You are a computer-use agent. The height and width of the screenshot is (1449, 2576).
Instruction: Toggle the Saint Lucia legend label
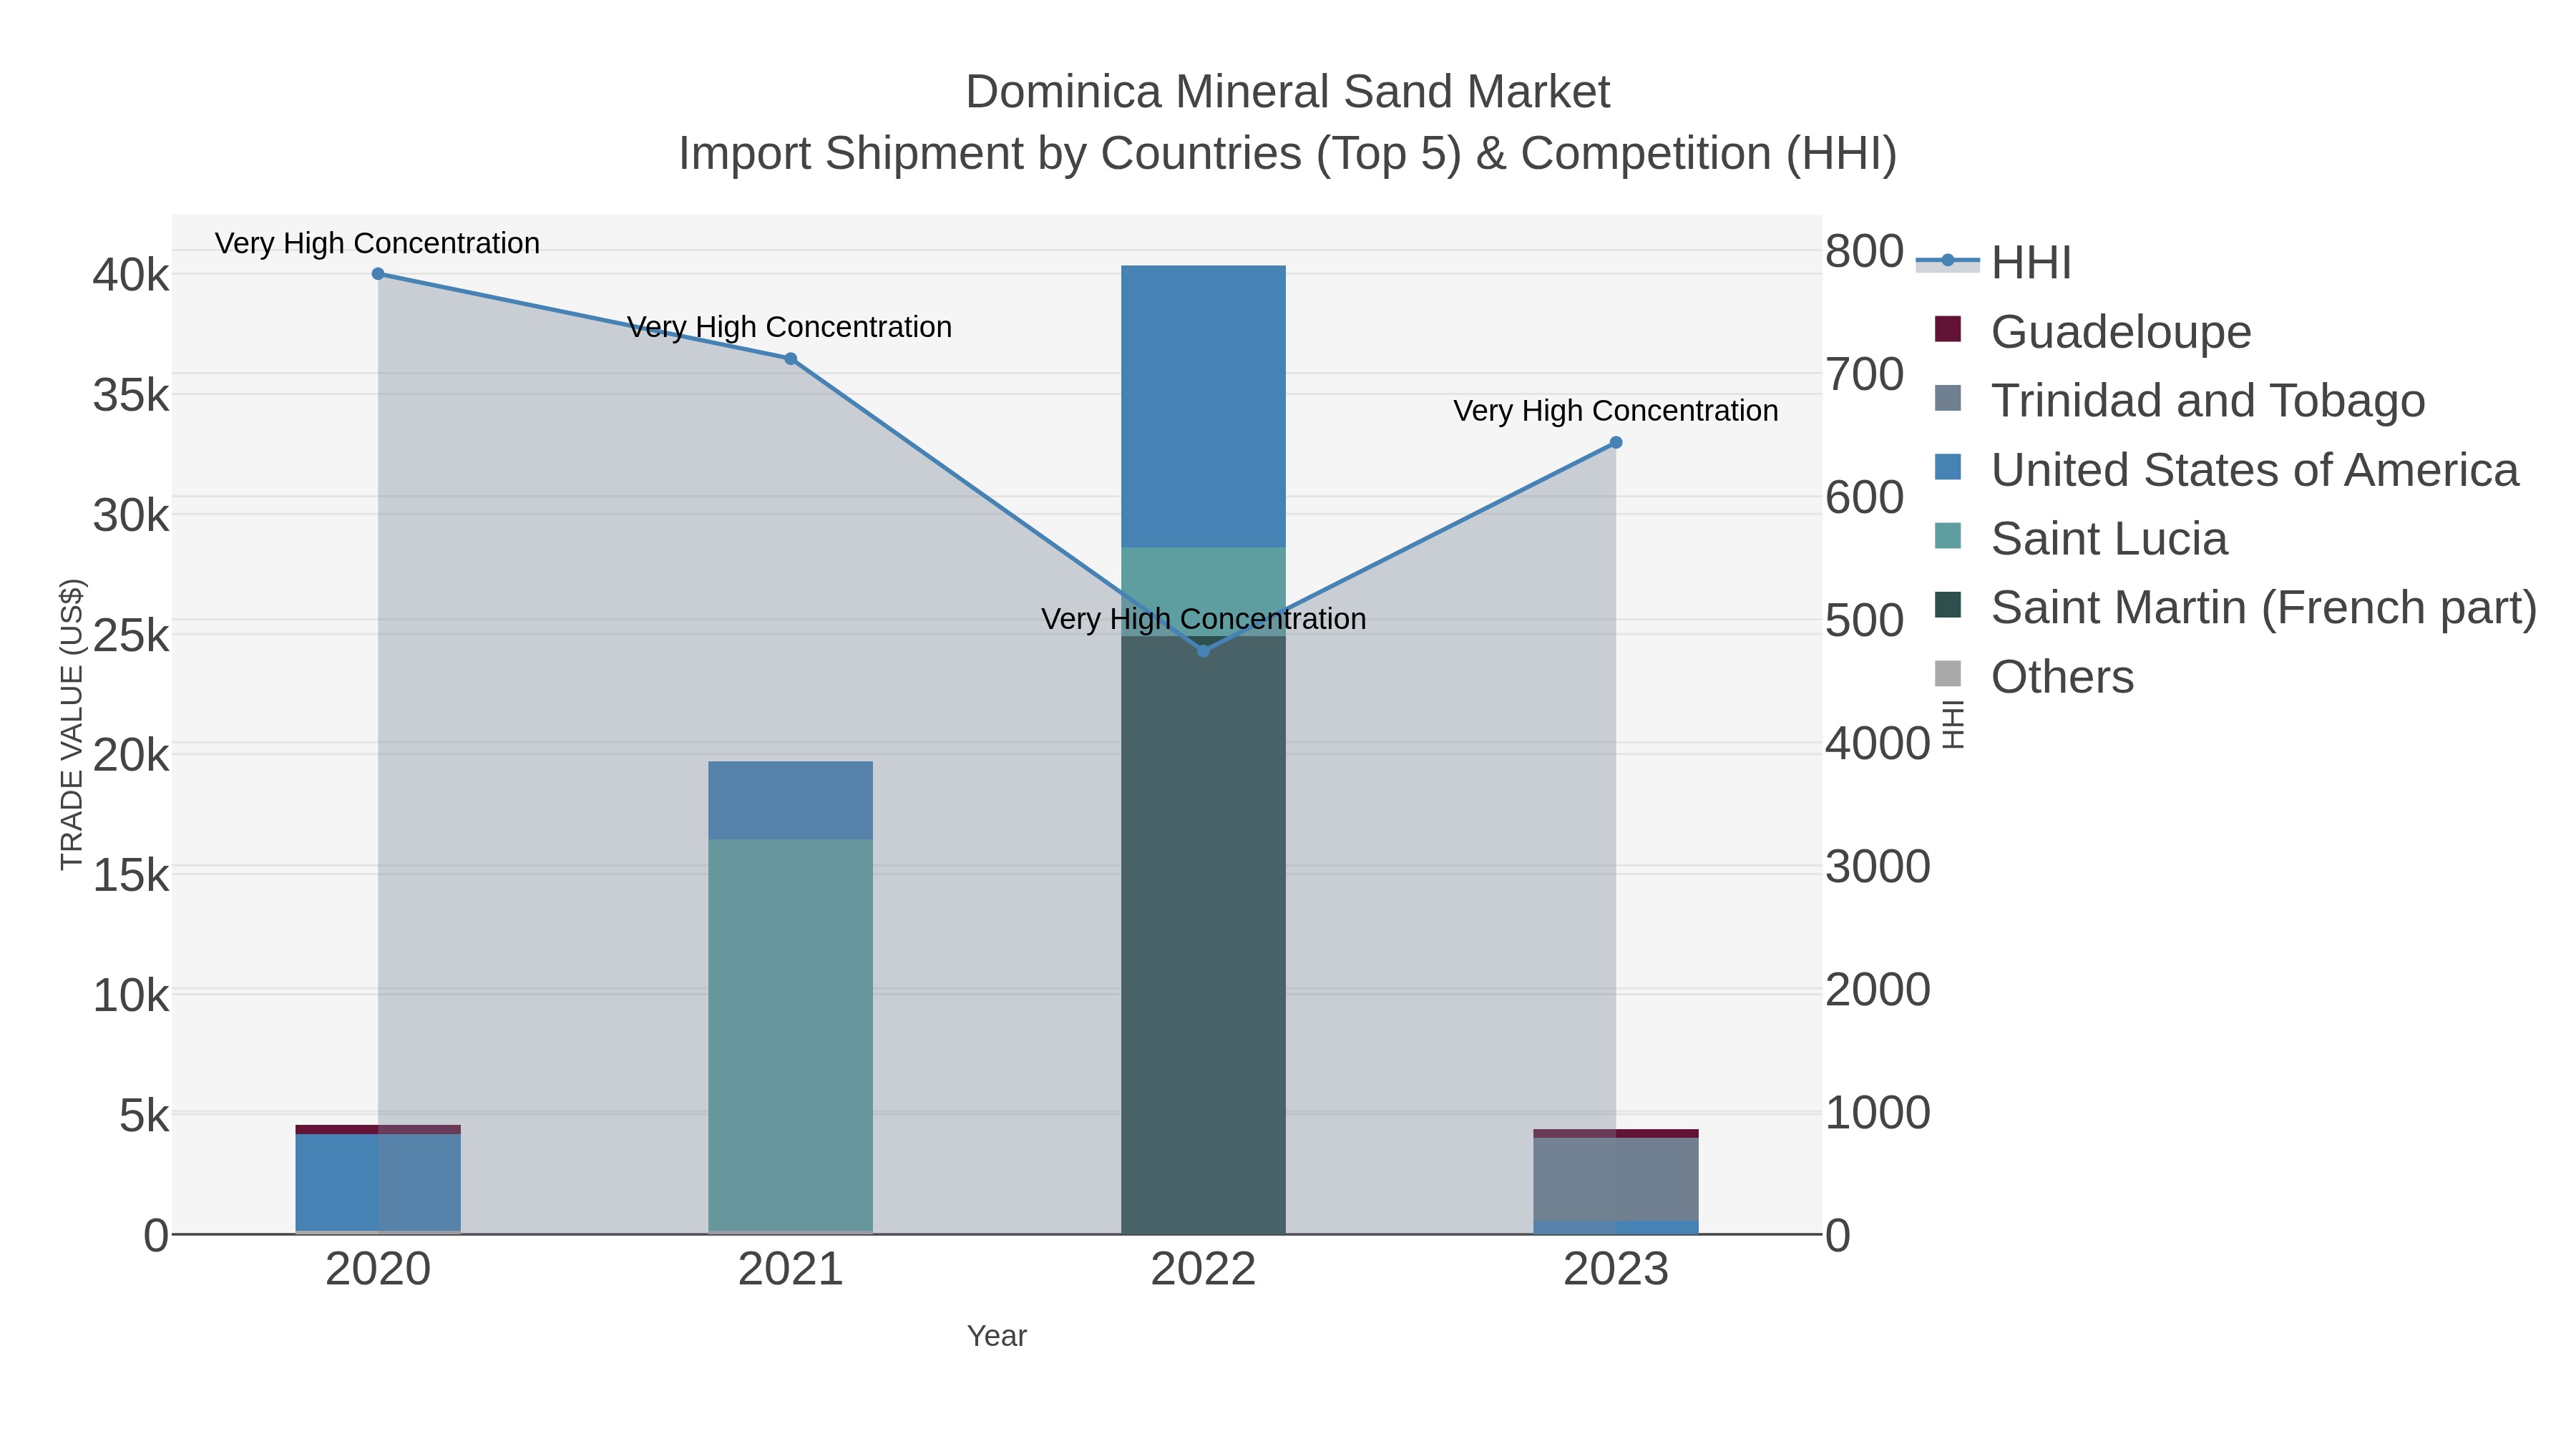tap(2109, 539)
